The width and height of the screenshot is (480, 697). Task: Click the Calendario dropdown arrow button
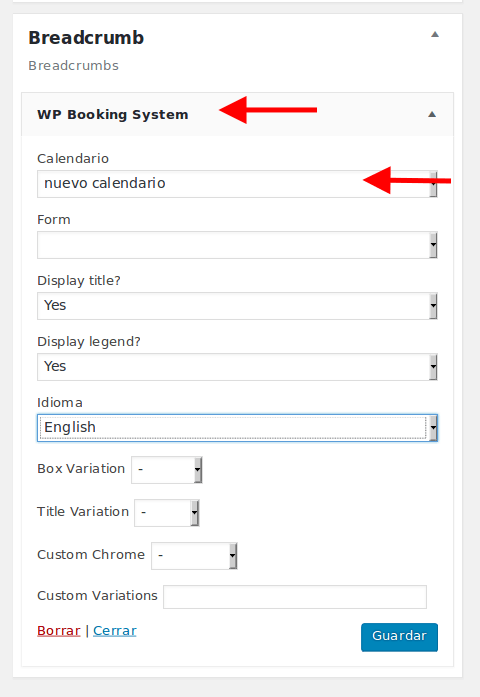433,184
